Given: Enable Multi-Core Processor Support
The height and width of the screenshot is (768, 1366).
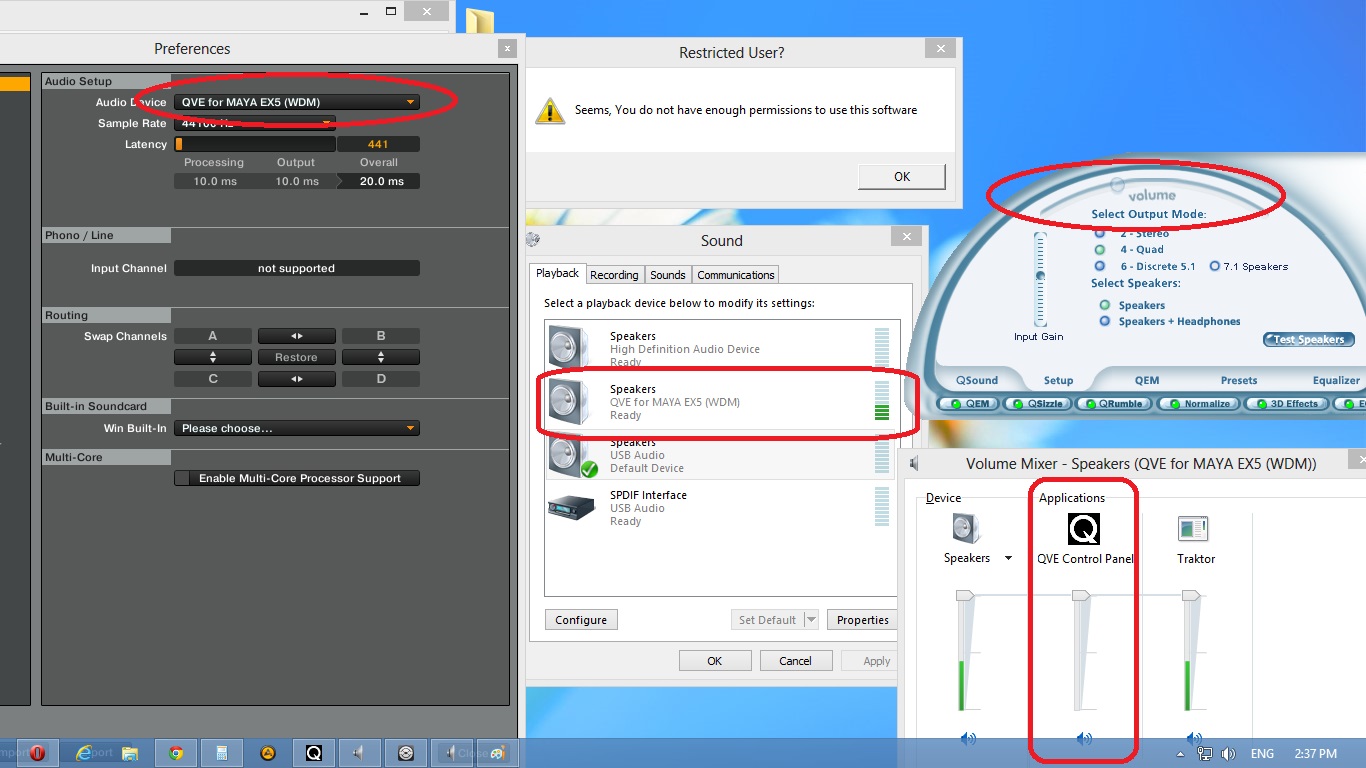Looking at the screenshot, I should (297, 478).
